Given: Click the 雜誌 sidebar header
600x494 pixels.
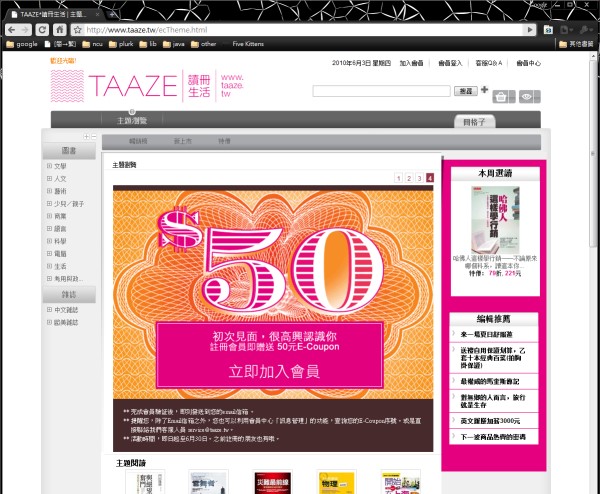Looking at the screenshot, I should pos(69,295).
